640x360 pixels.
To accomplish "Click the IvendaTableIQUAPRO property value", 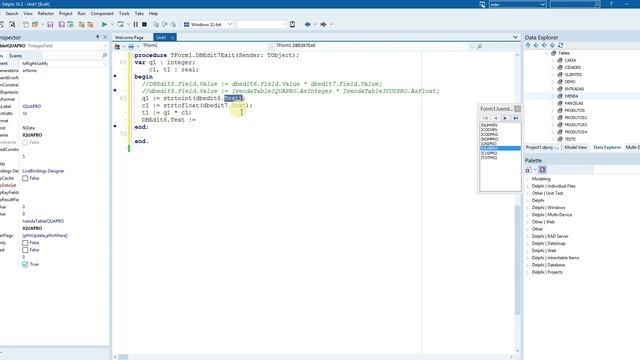I will (43, 221).
